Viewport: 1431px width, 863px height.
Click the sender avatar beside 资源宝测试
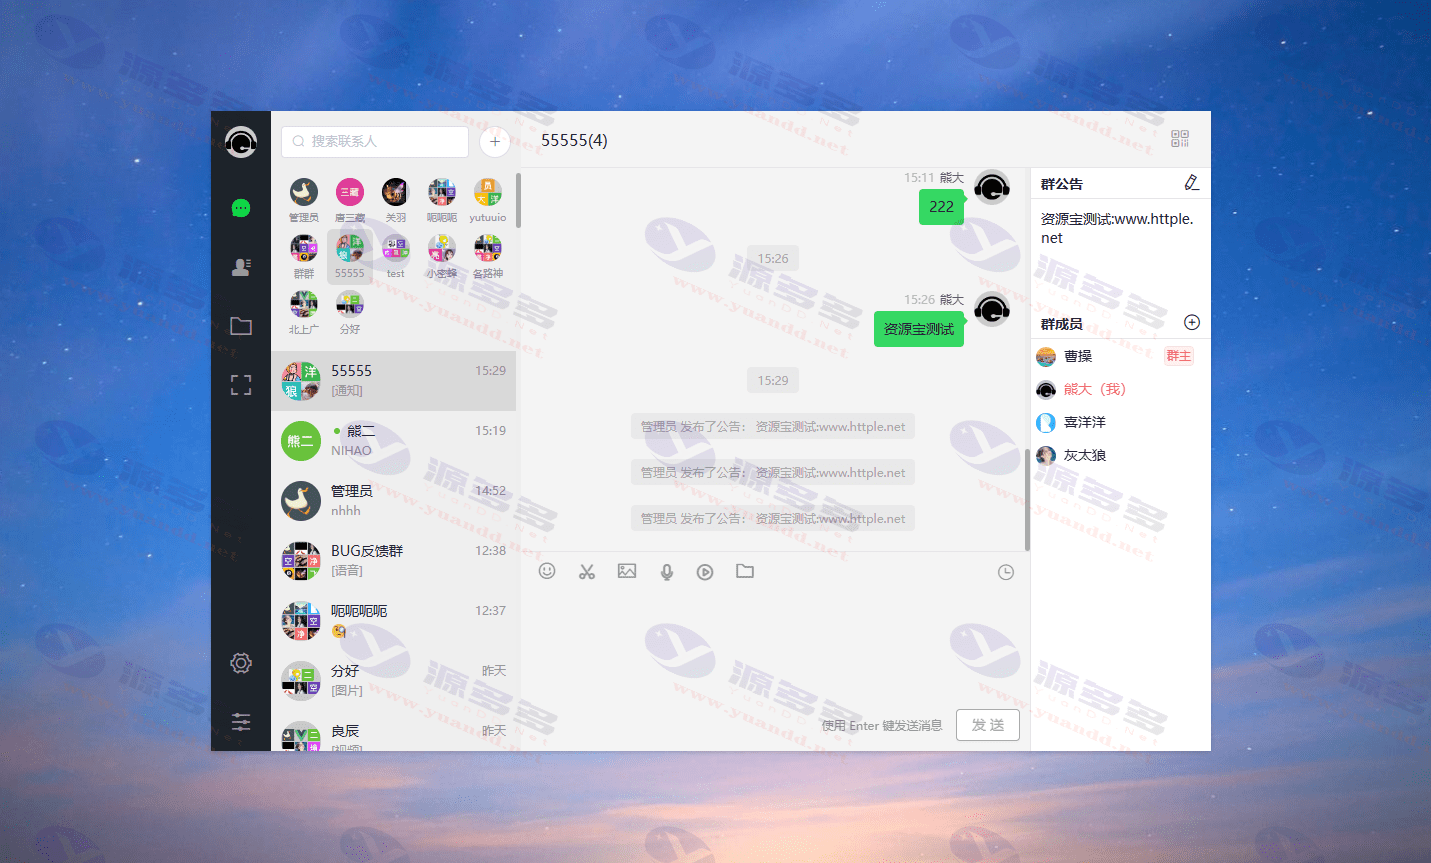point(992,310)
